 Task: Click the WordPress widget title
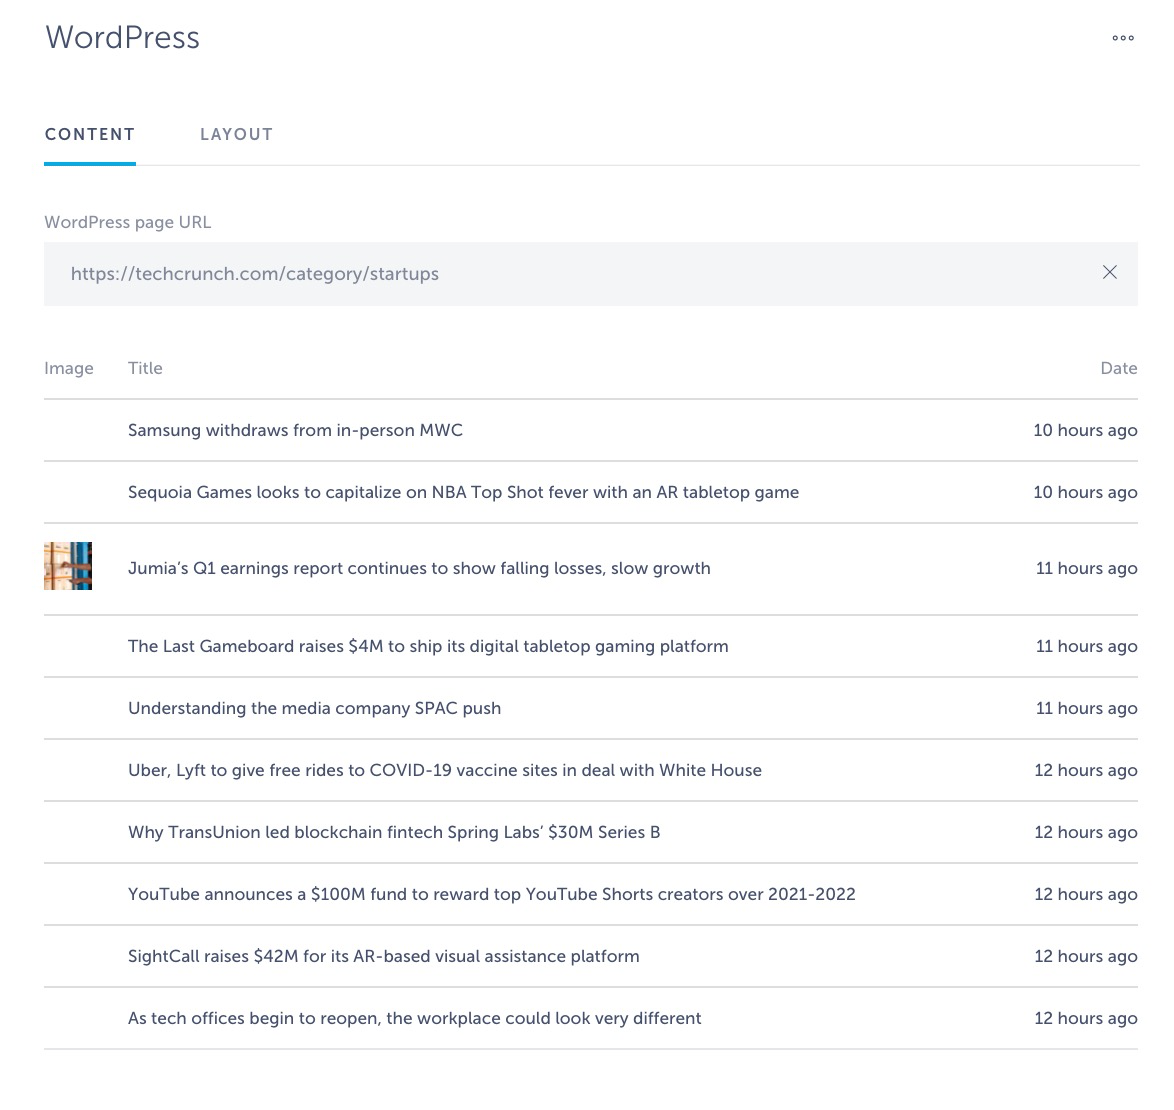point(122,37)
